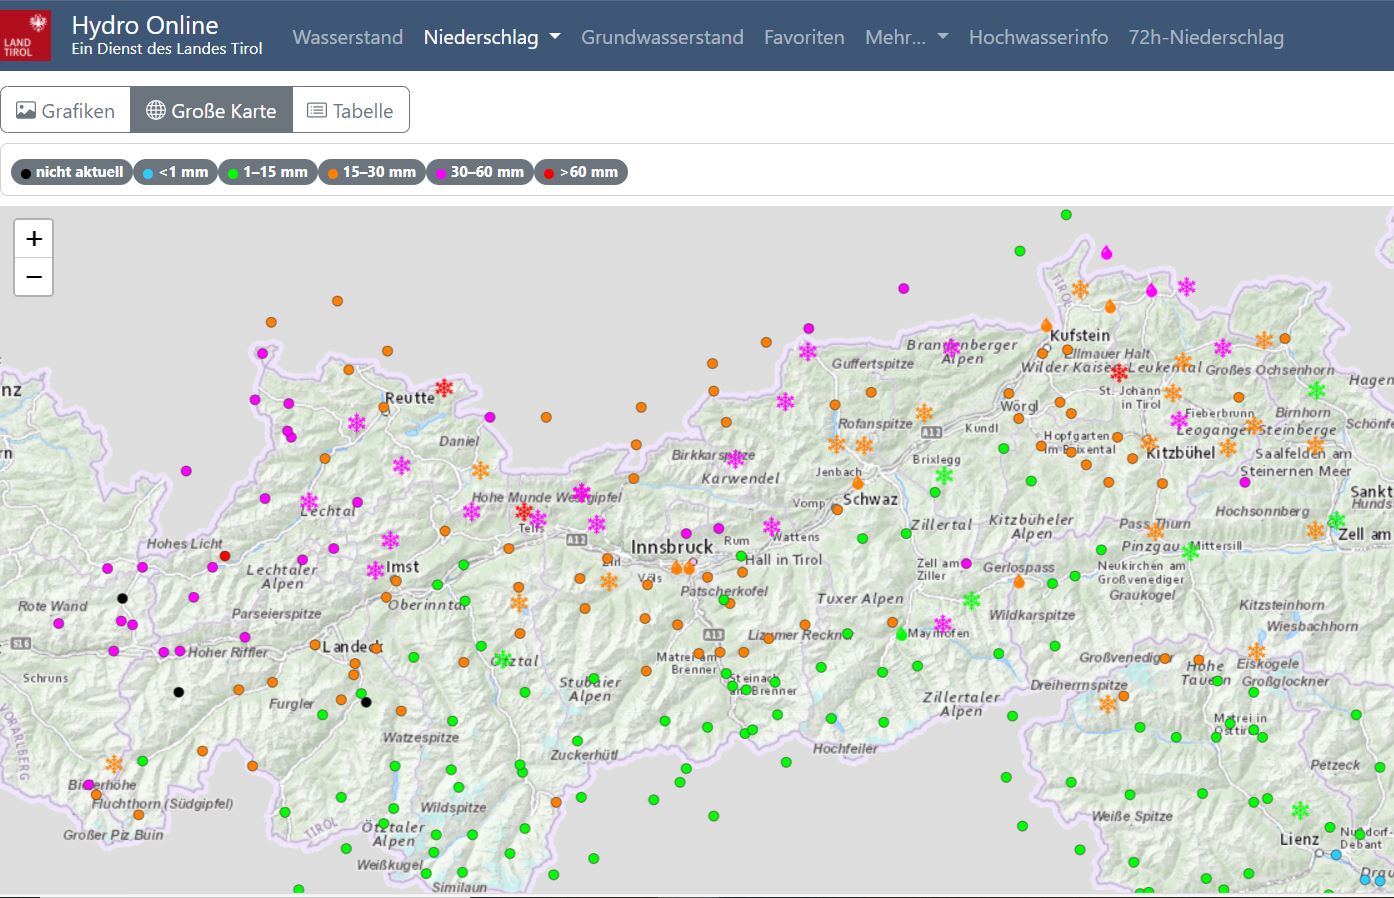
Task: Select magenta dot beside Zell am Ziller
Action: tap(966, 564)
